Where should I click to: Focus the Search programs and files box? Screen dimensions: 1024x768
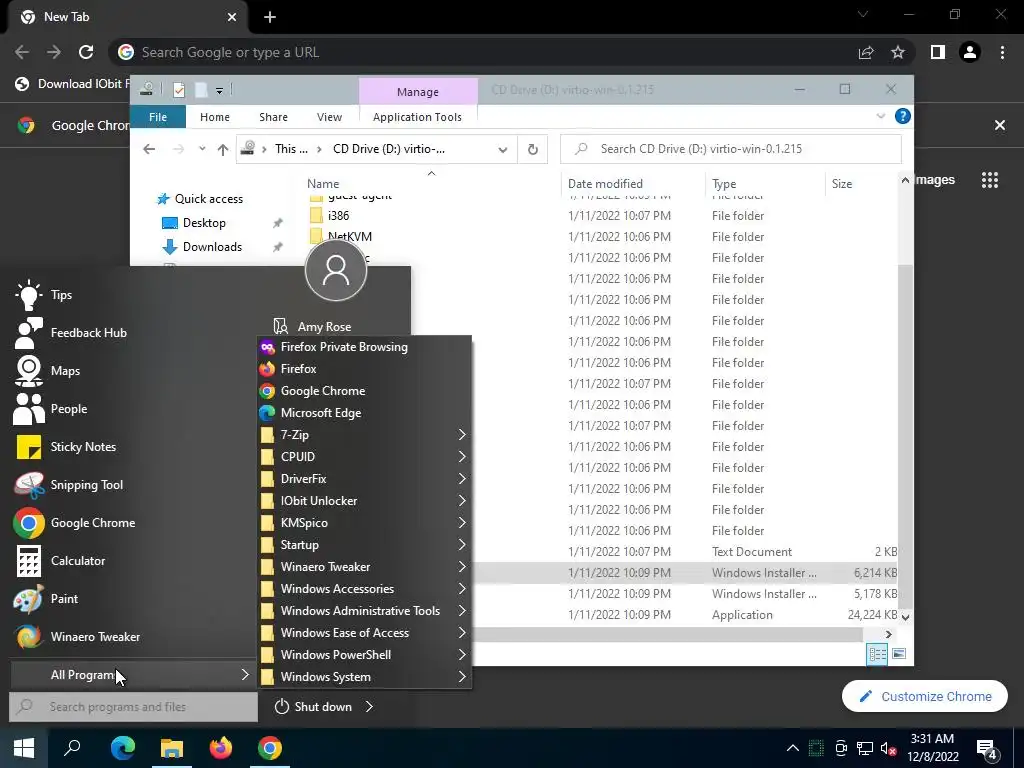(x=133, y=707)
